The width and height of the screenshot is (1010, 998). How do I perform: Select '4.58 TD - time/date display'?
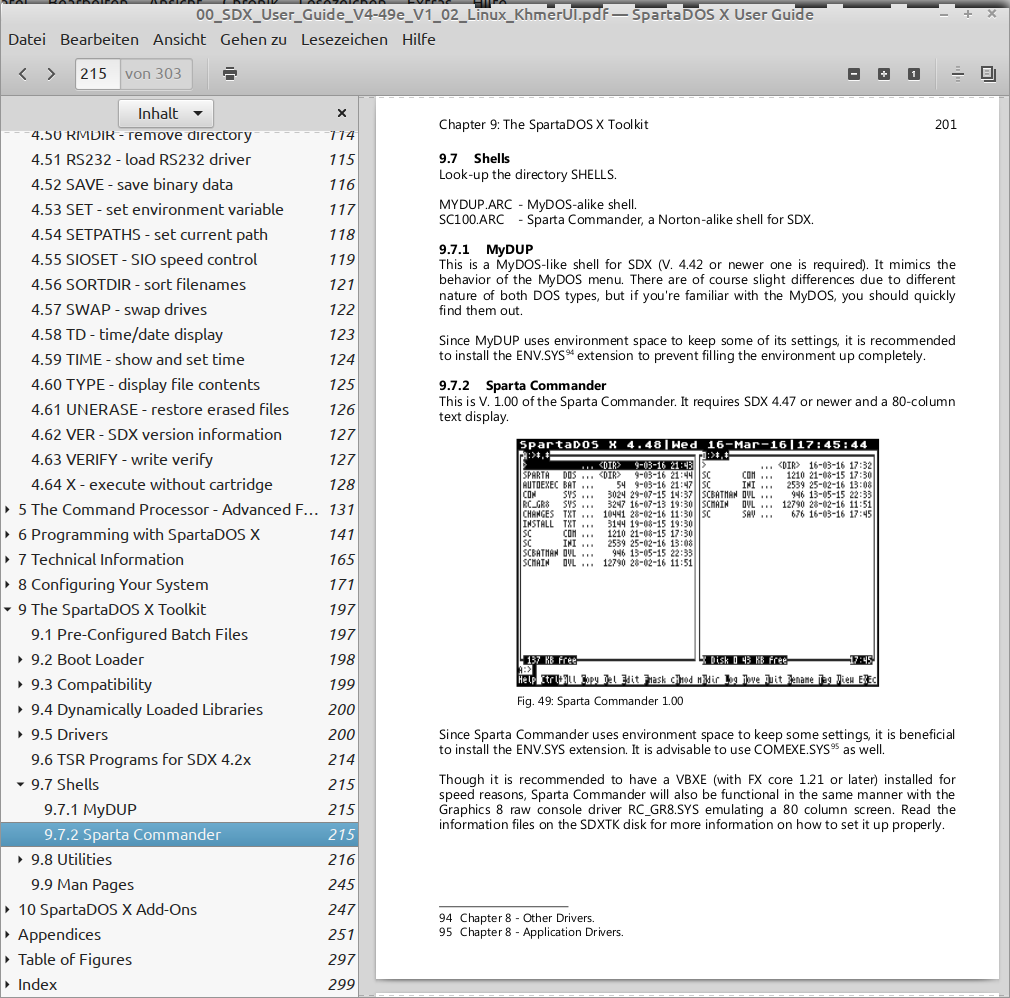click(x=179, y=335)
